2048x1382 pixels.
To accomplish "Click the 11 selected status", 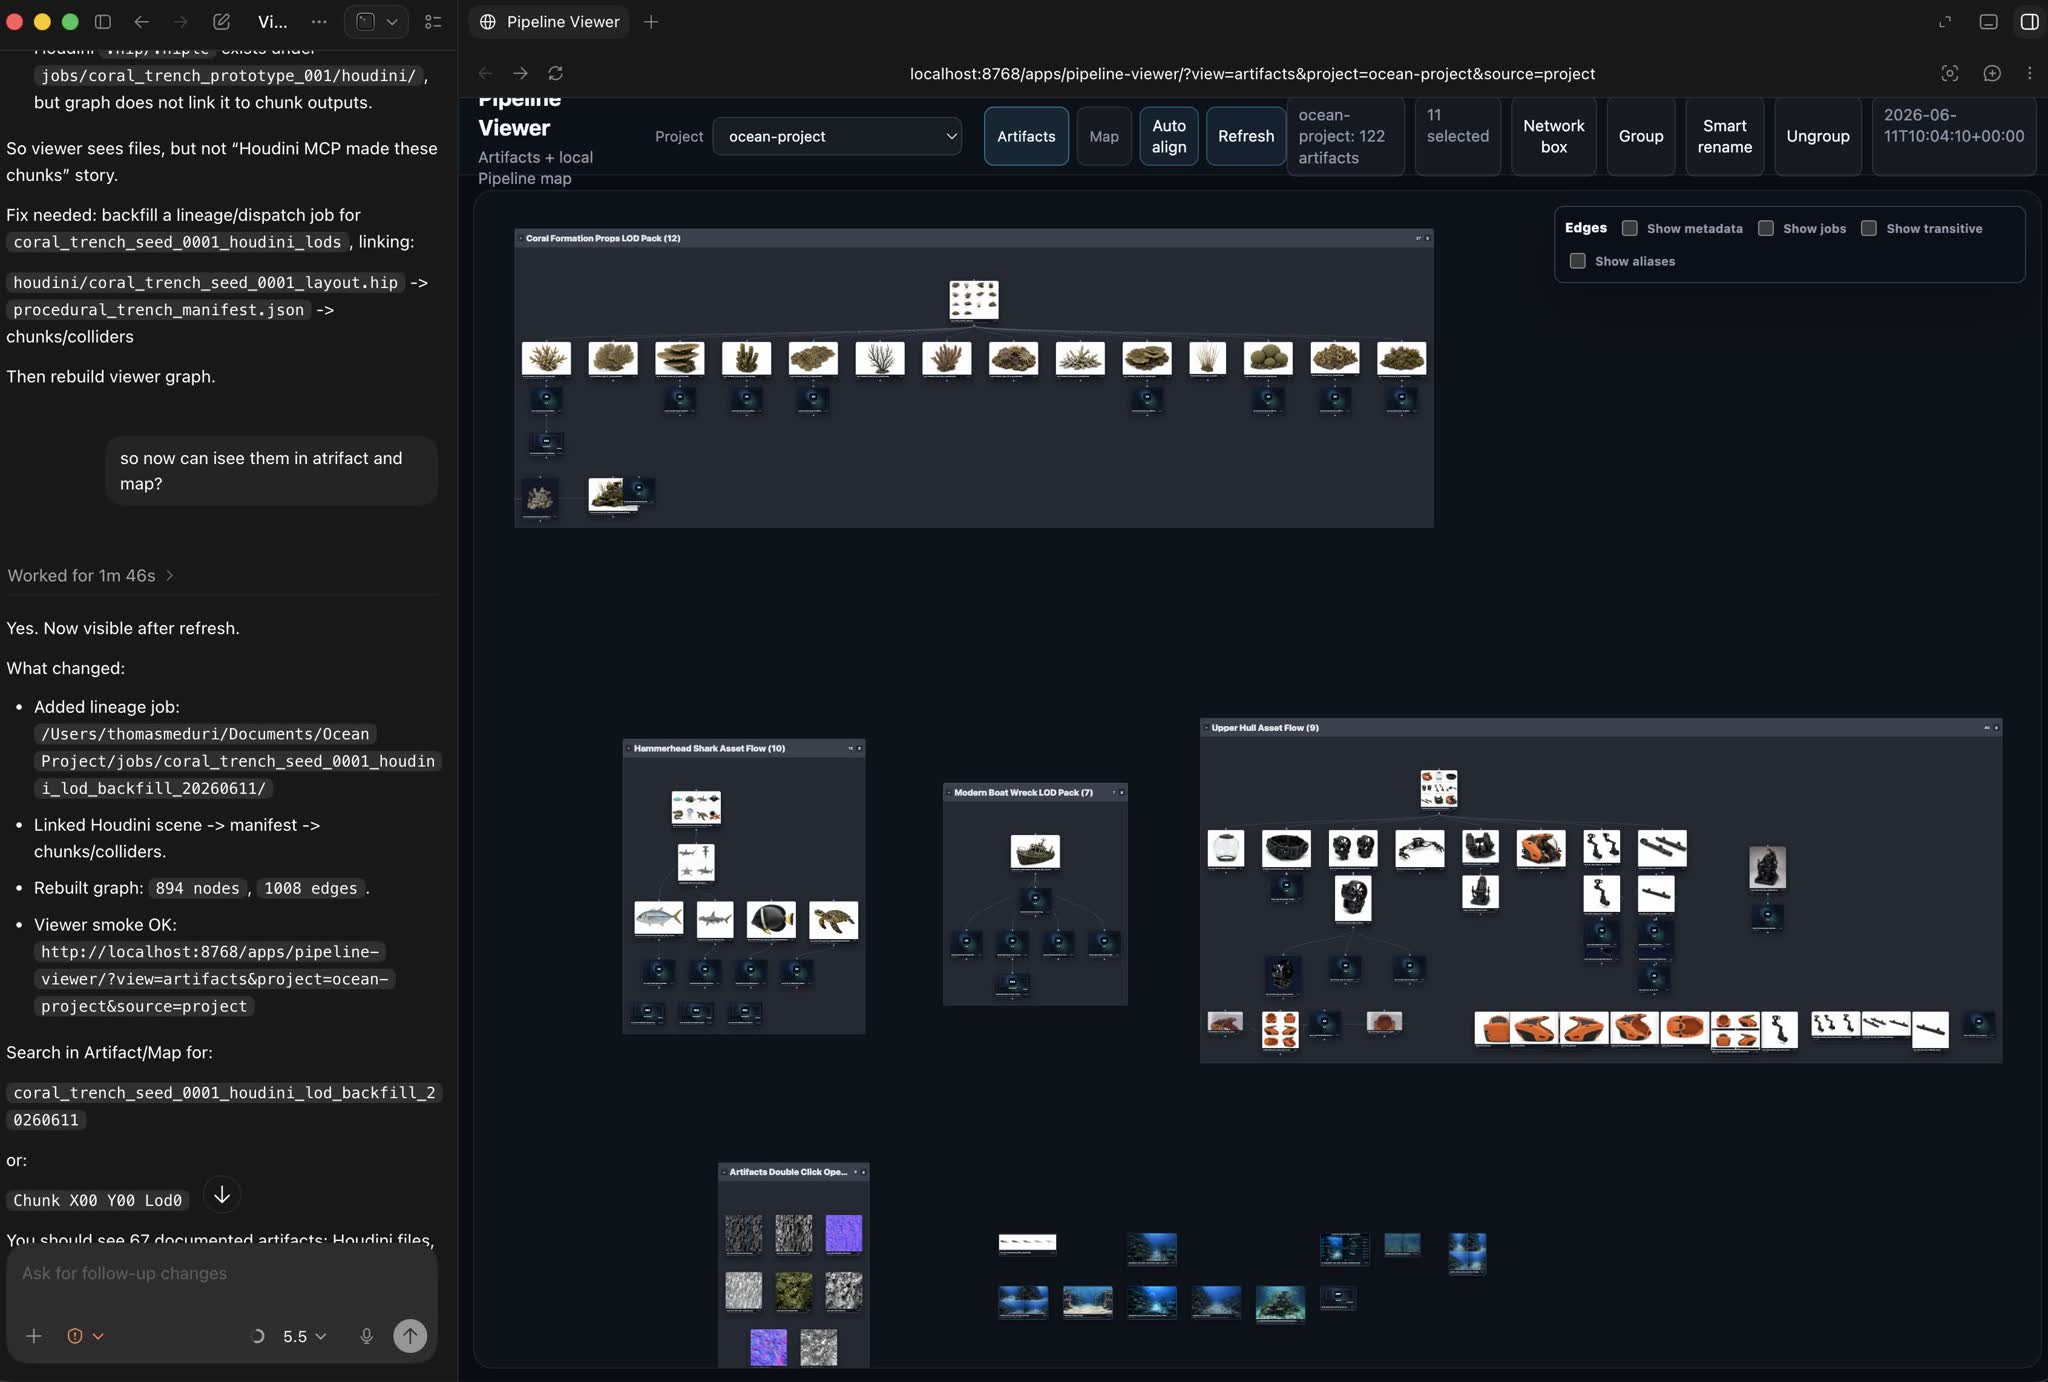I will pos(1457,136).
